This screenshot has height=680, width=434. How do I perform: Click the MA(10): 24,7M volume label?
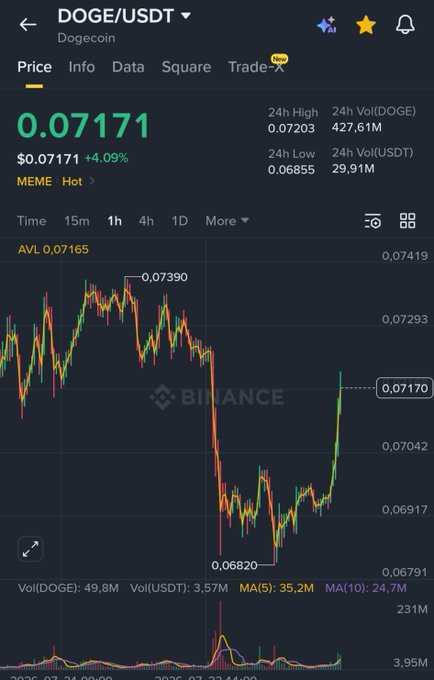(365, 588)
